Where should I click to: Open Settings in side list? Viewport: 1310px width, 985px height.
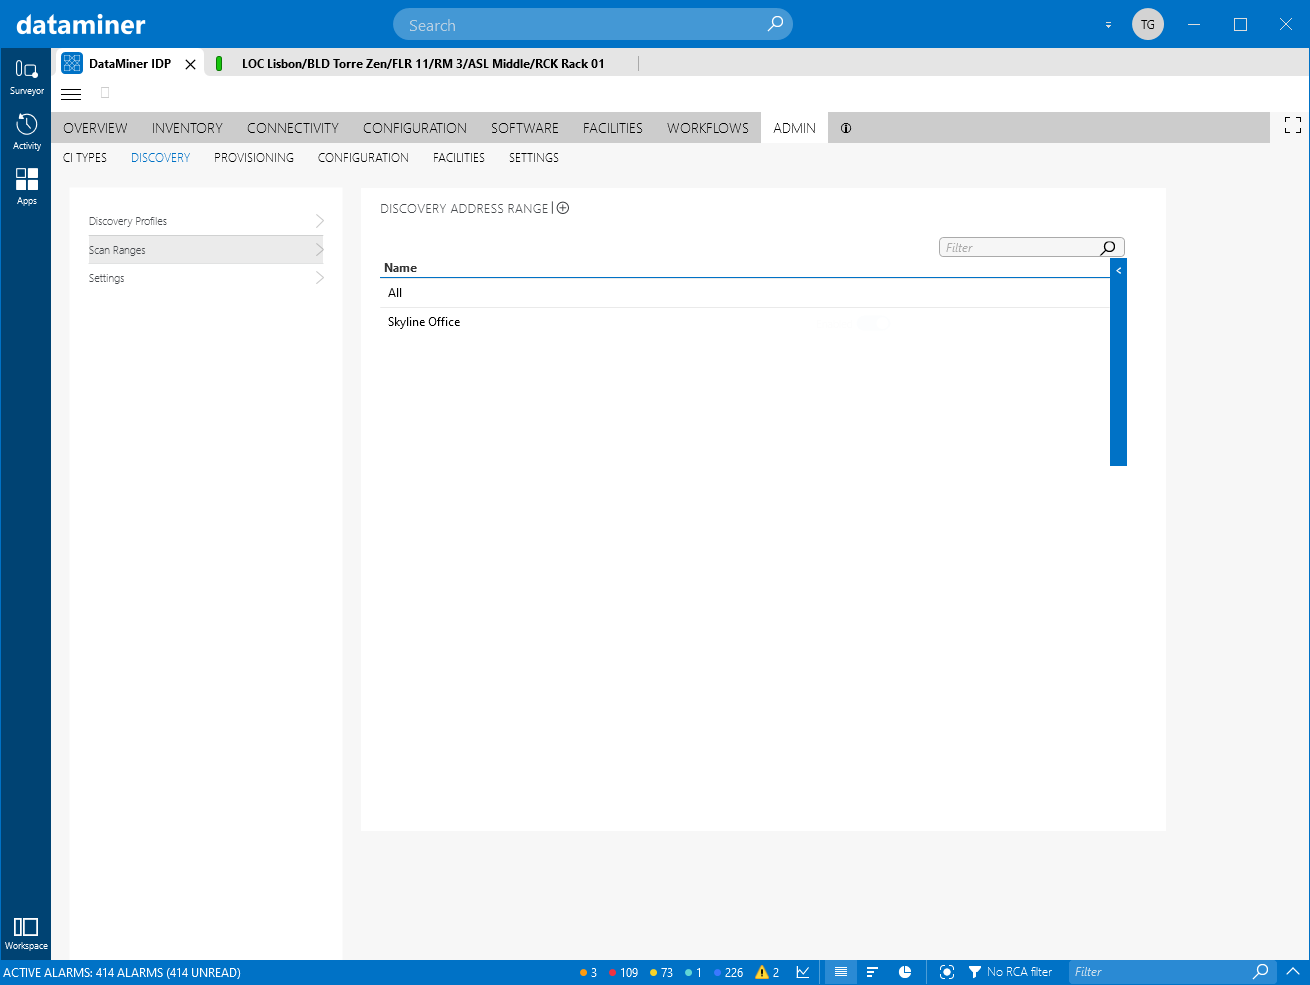(x=206, y=278)
